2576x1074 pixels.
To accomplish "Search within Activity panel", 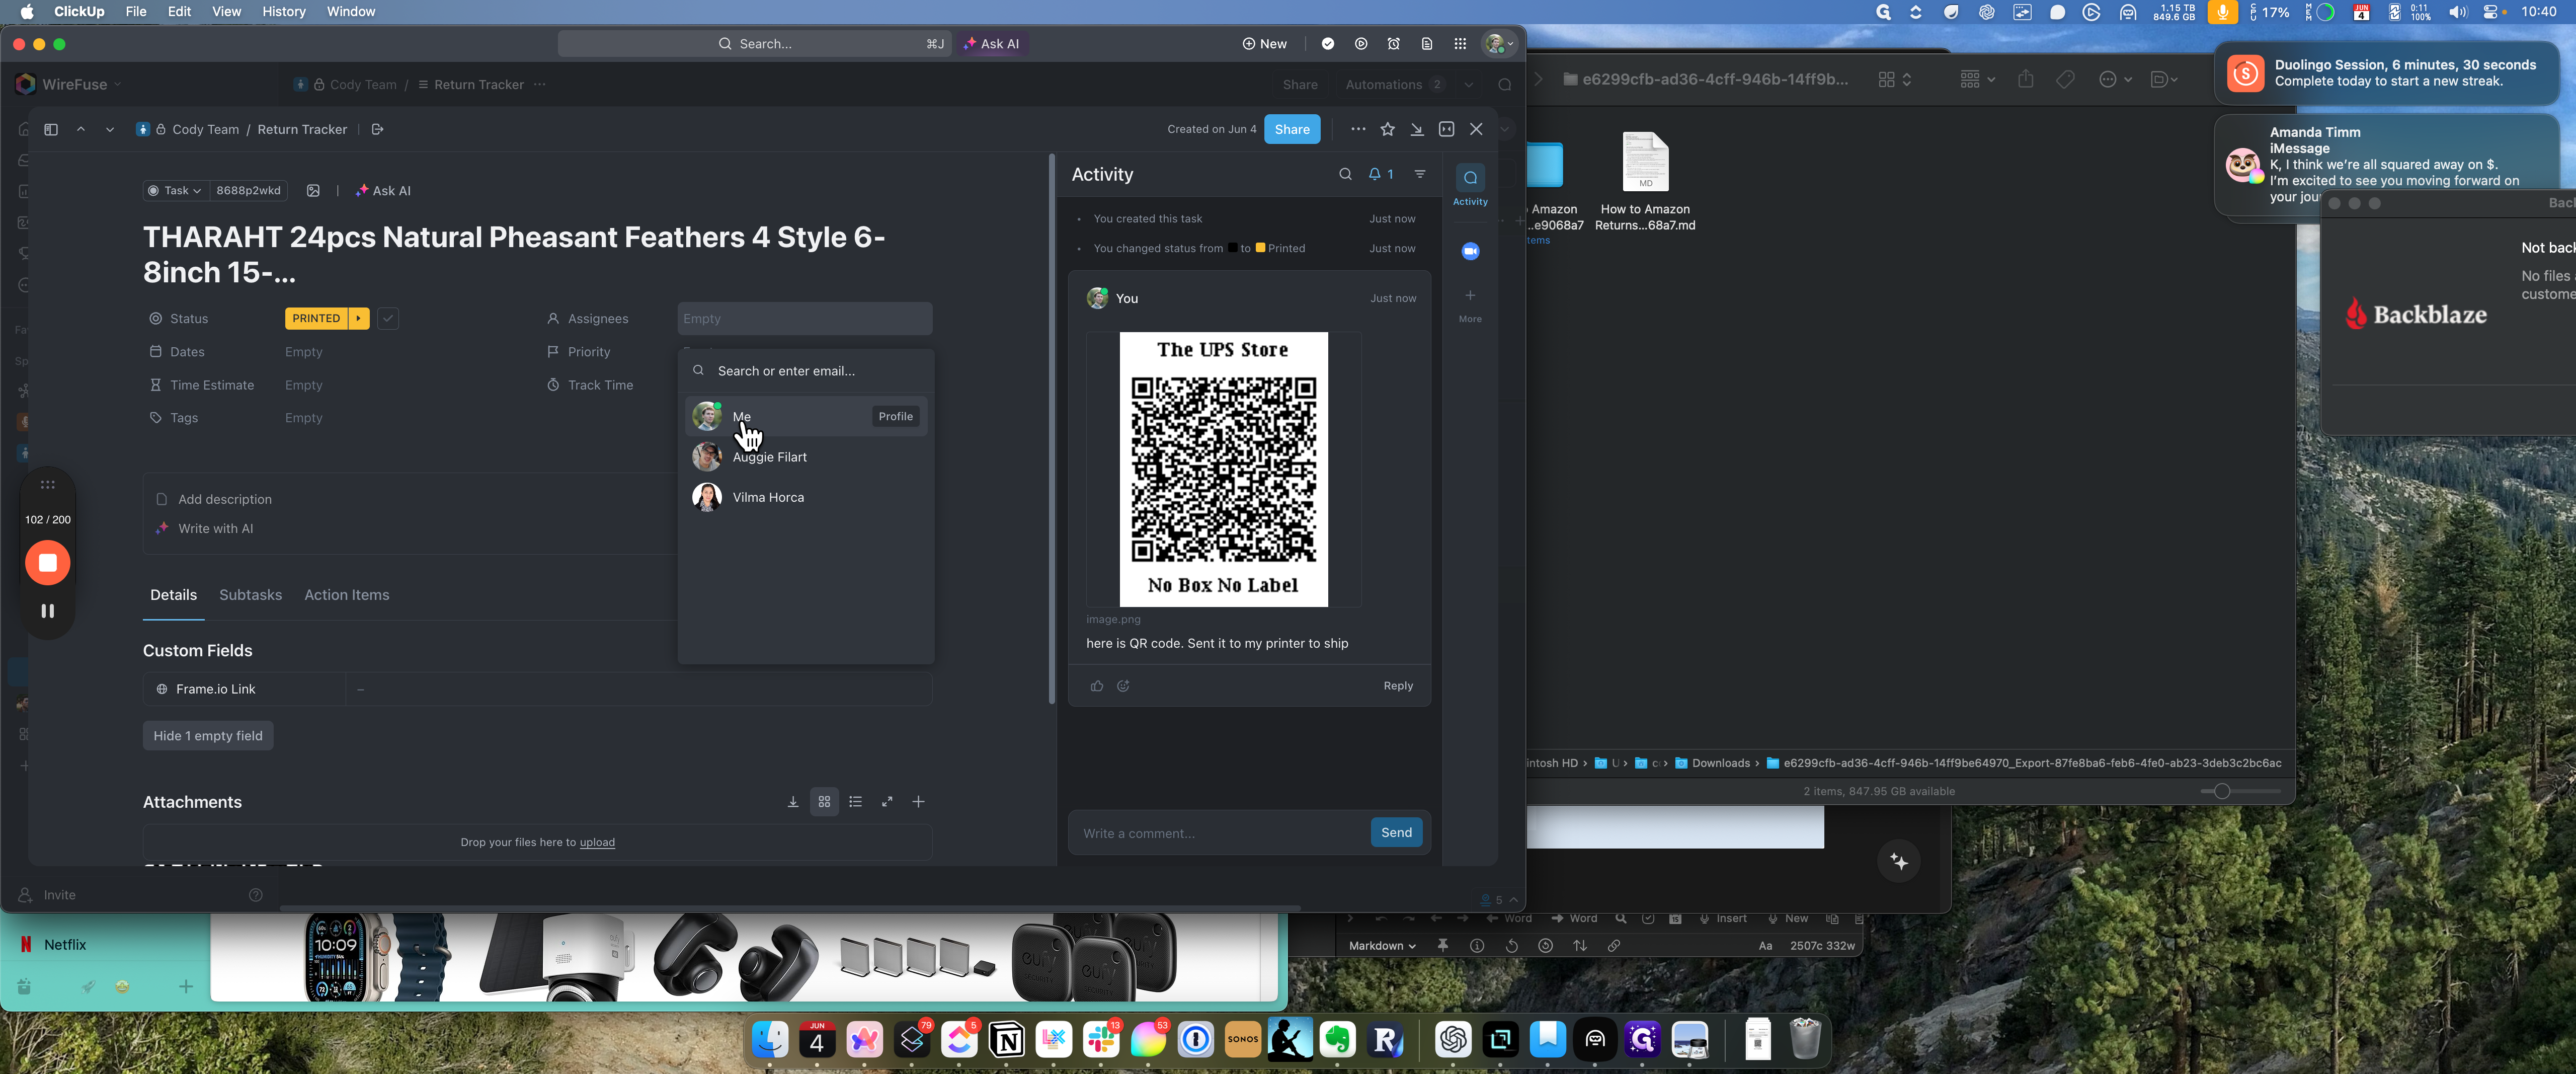I will (1345, 174).
